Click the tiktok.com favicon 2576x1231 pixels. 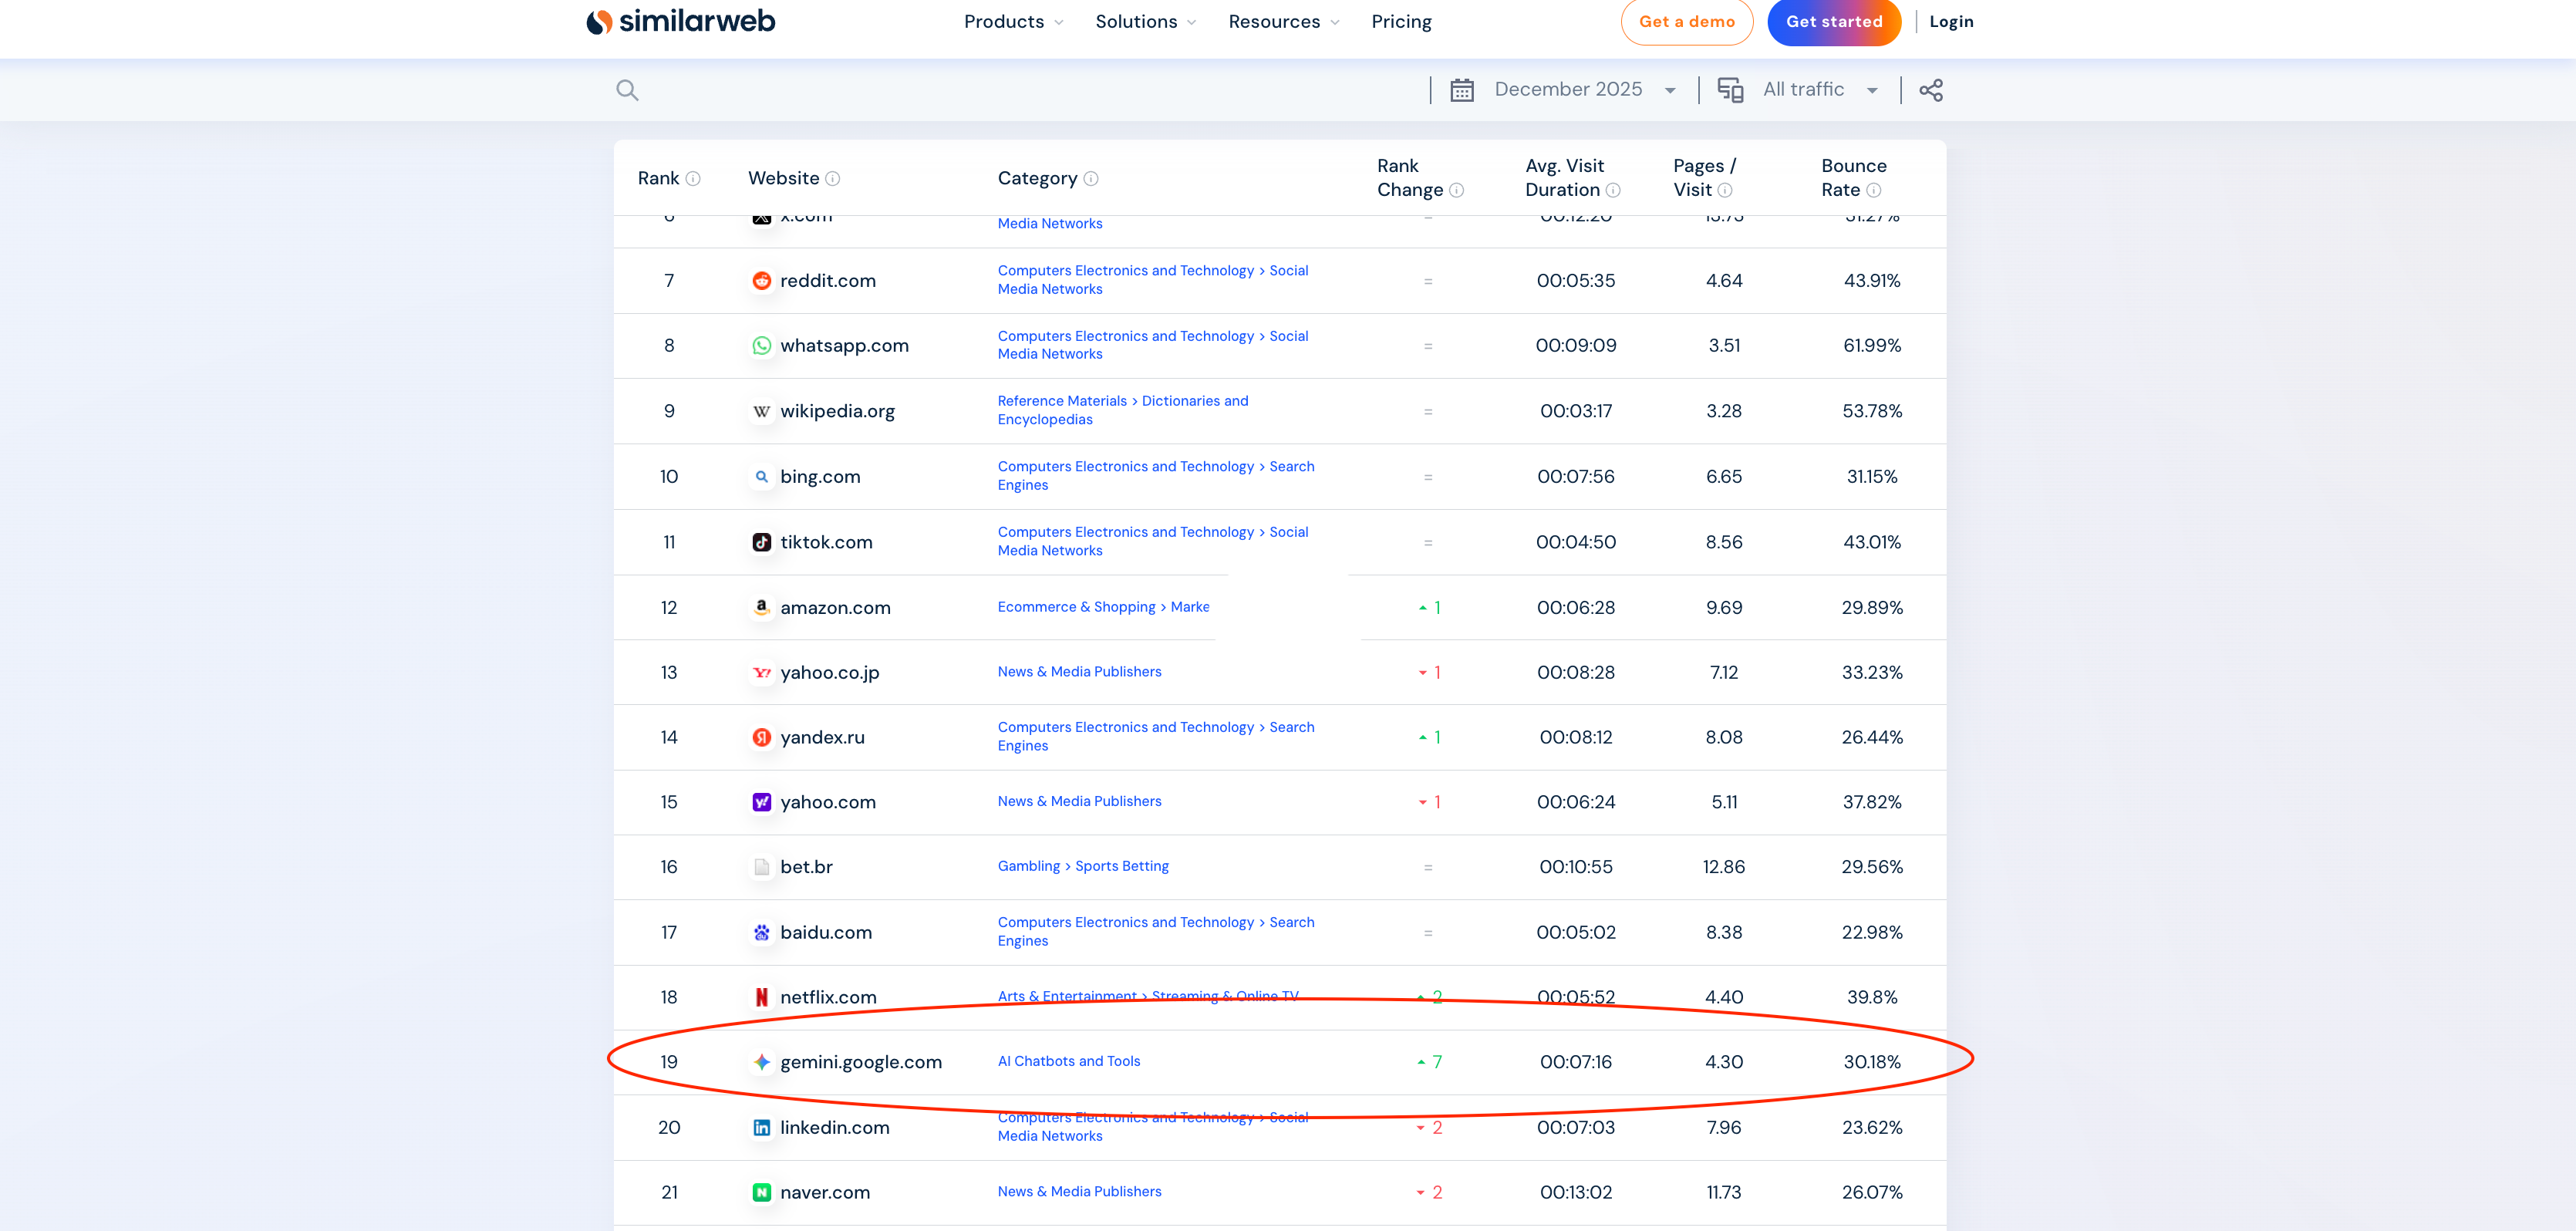pos(762,543)
